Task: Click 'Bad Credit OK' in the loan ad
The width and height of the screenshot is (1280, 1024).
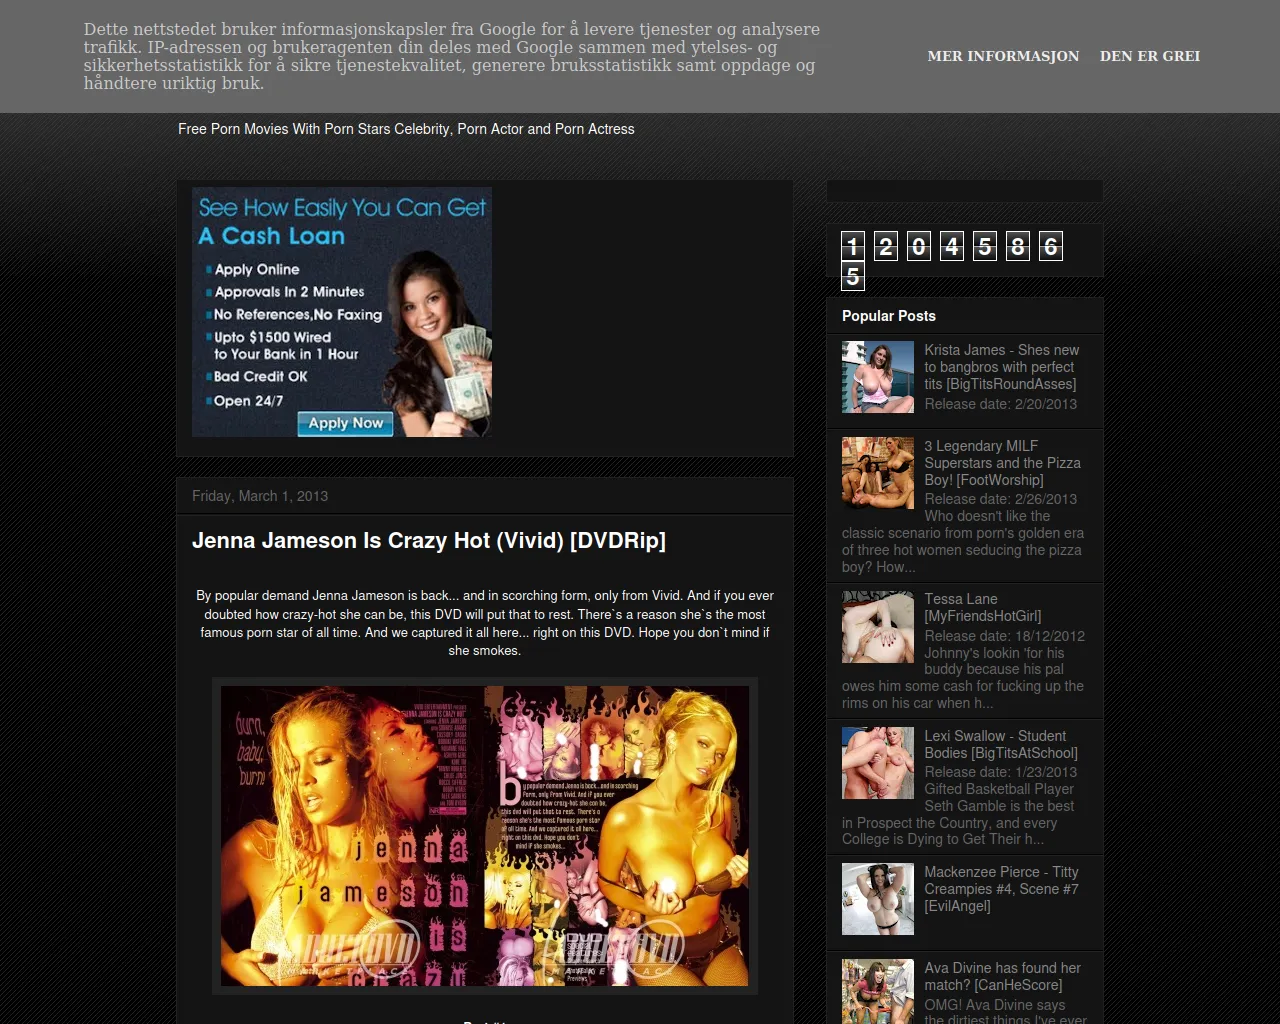Action: pyautogui.click(x=260, y=377)
